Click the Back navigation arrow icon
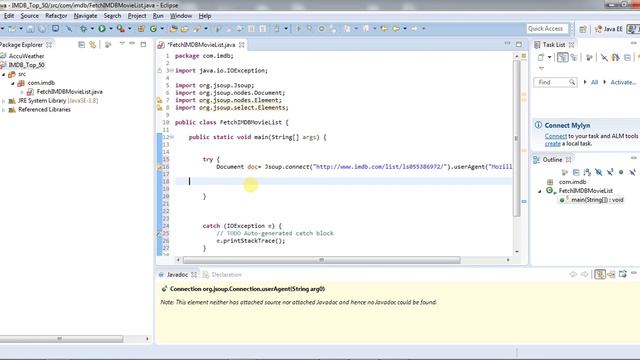The image size is (640, 360). coord(396,29)
